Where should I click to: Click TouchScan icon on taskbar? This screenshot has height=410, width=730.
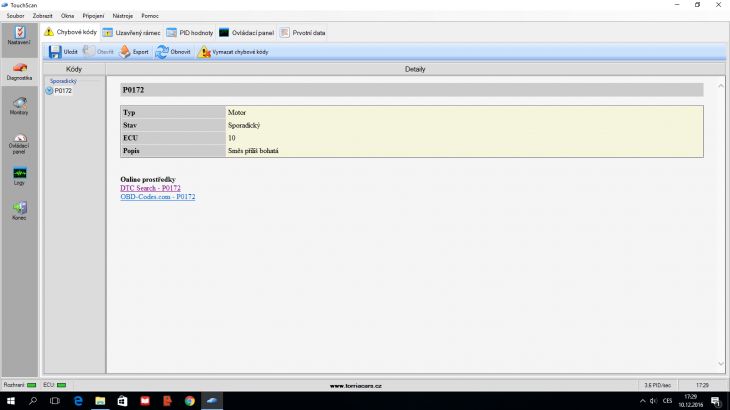(212, 401)
